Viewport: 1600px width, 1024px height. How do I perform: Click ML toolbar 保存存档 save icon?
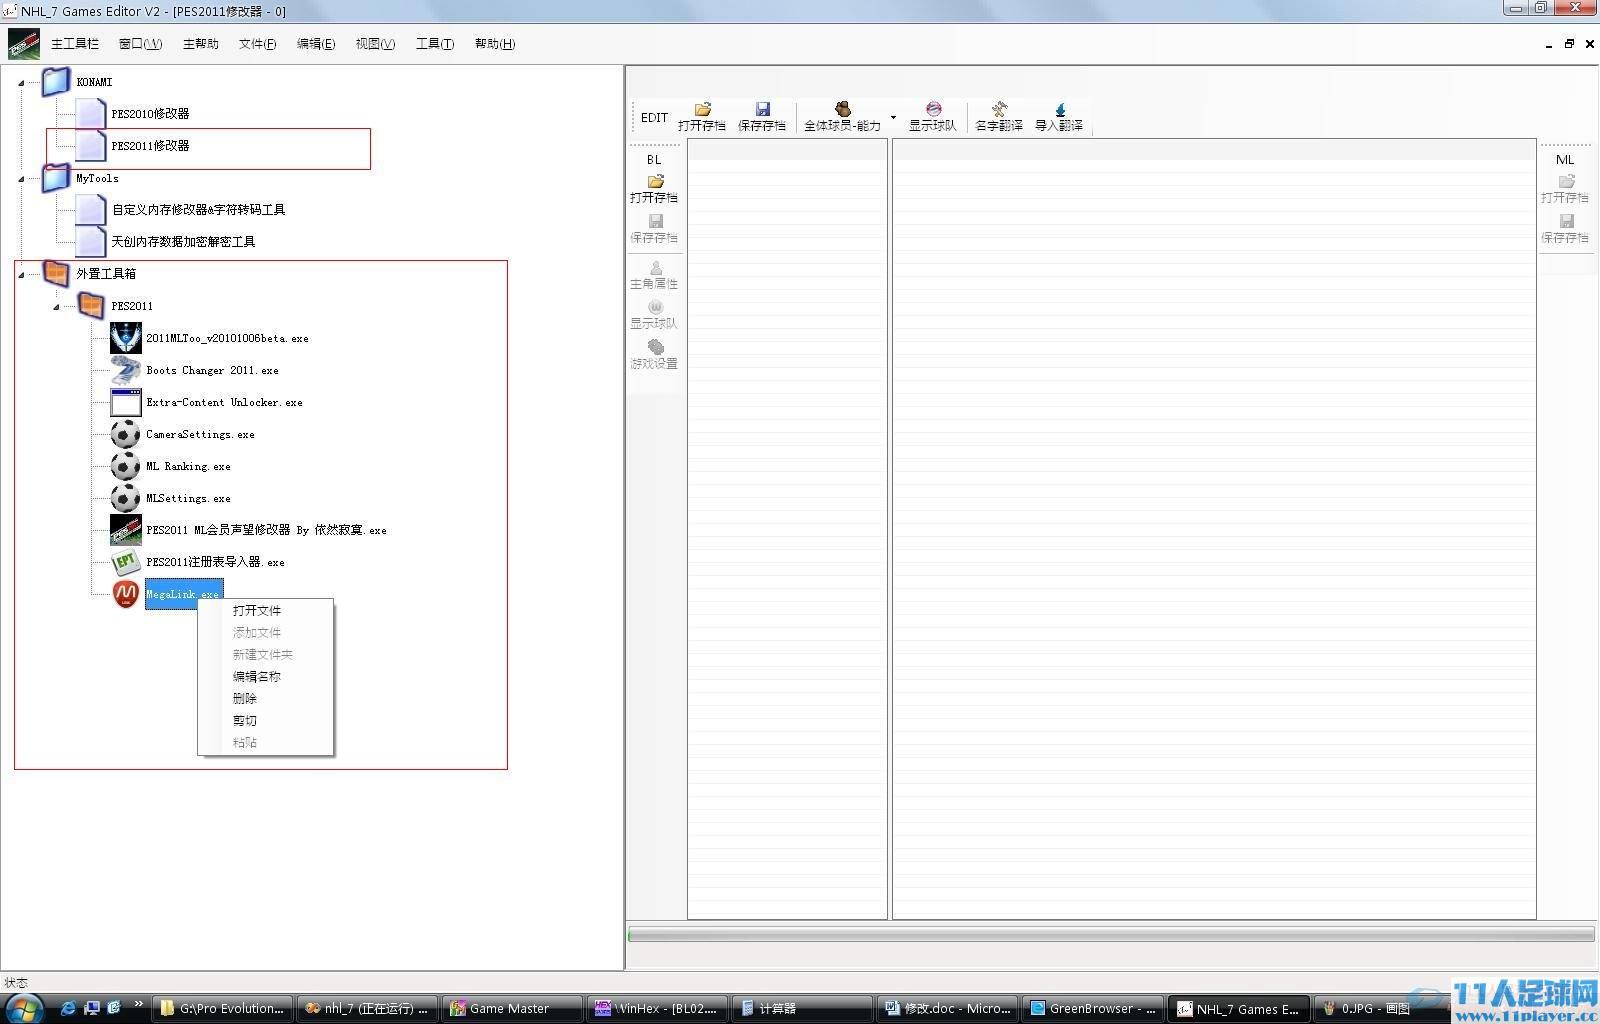(x=1565, y=228)
